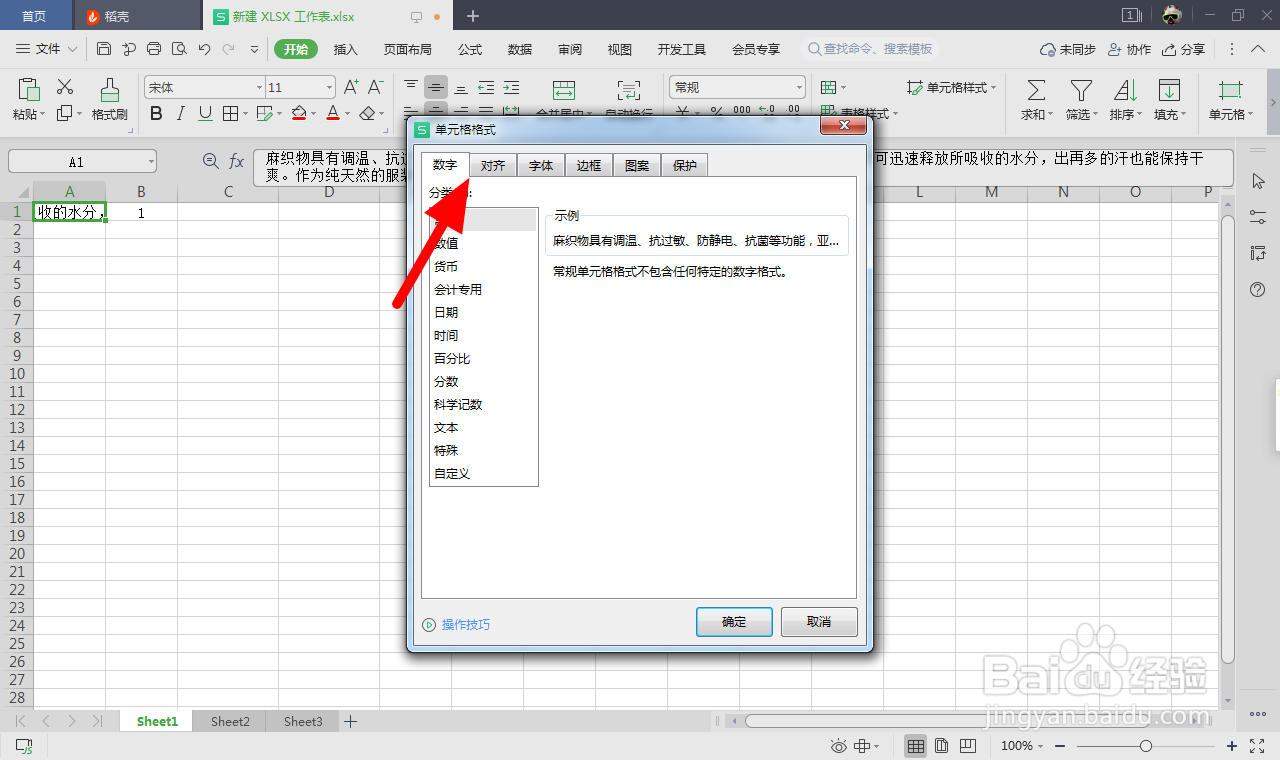
Task: Open the 操作技巧 tips link
Action: click(x=463, y=624)
